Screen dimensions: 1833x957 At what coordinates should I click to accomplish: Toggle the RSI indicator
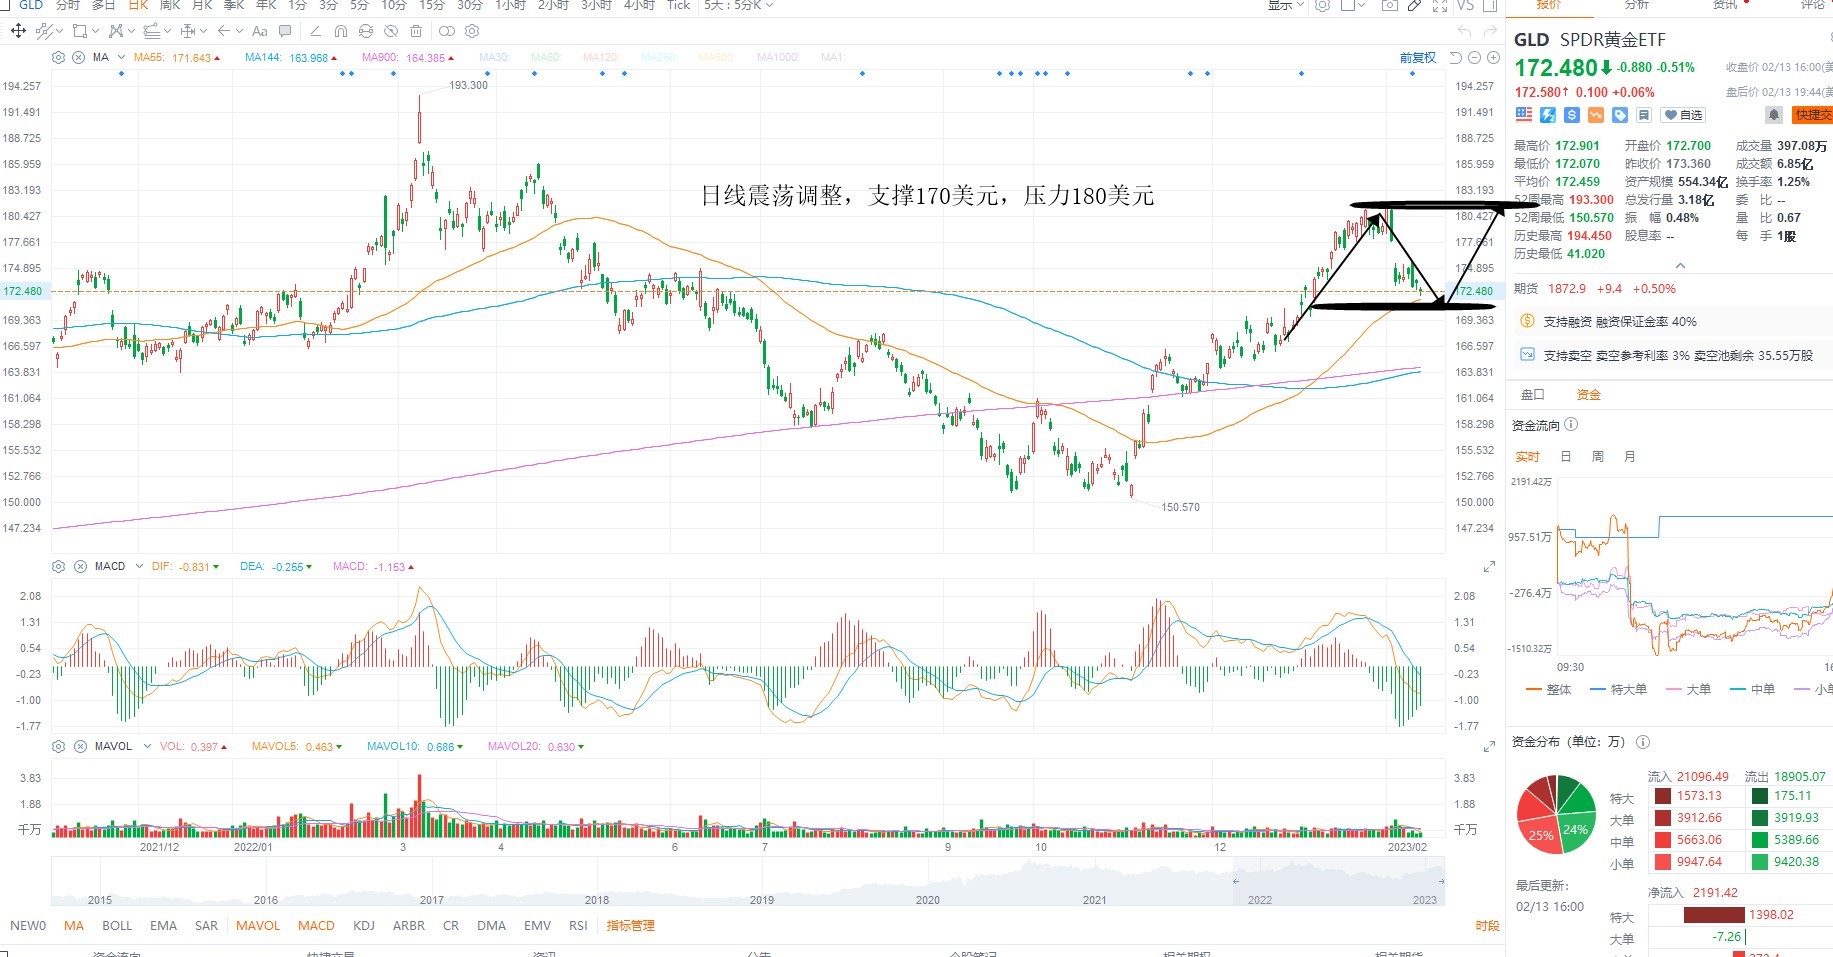[578, 925]
